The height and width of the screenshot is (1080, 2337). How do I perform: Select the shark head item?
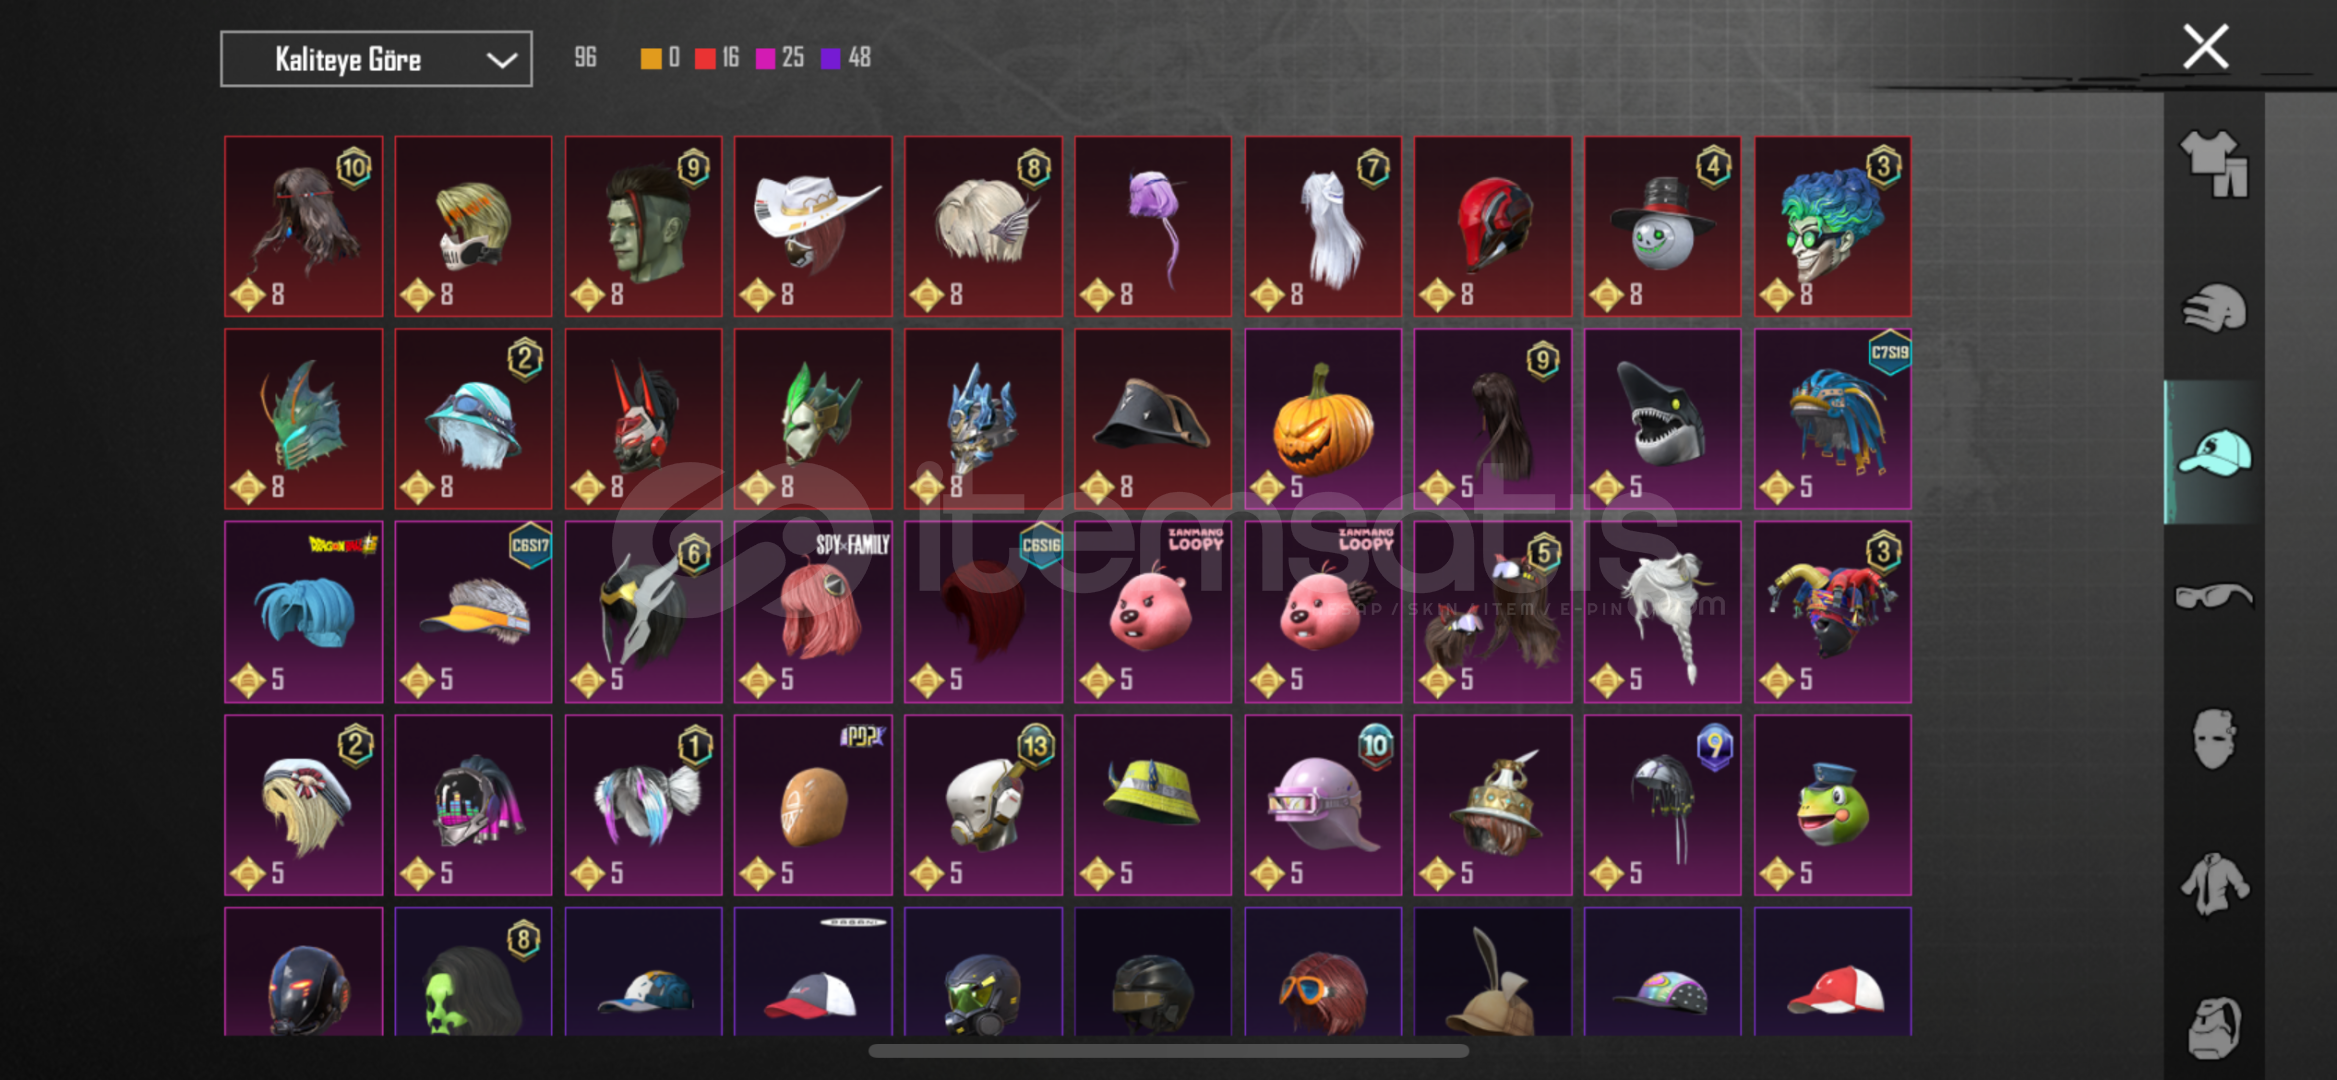(1663, 419)
